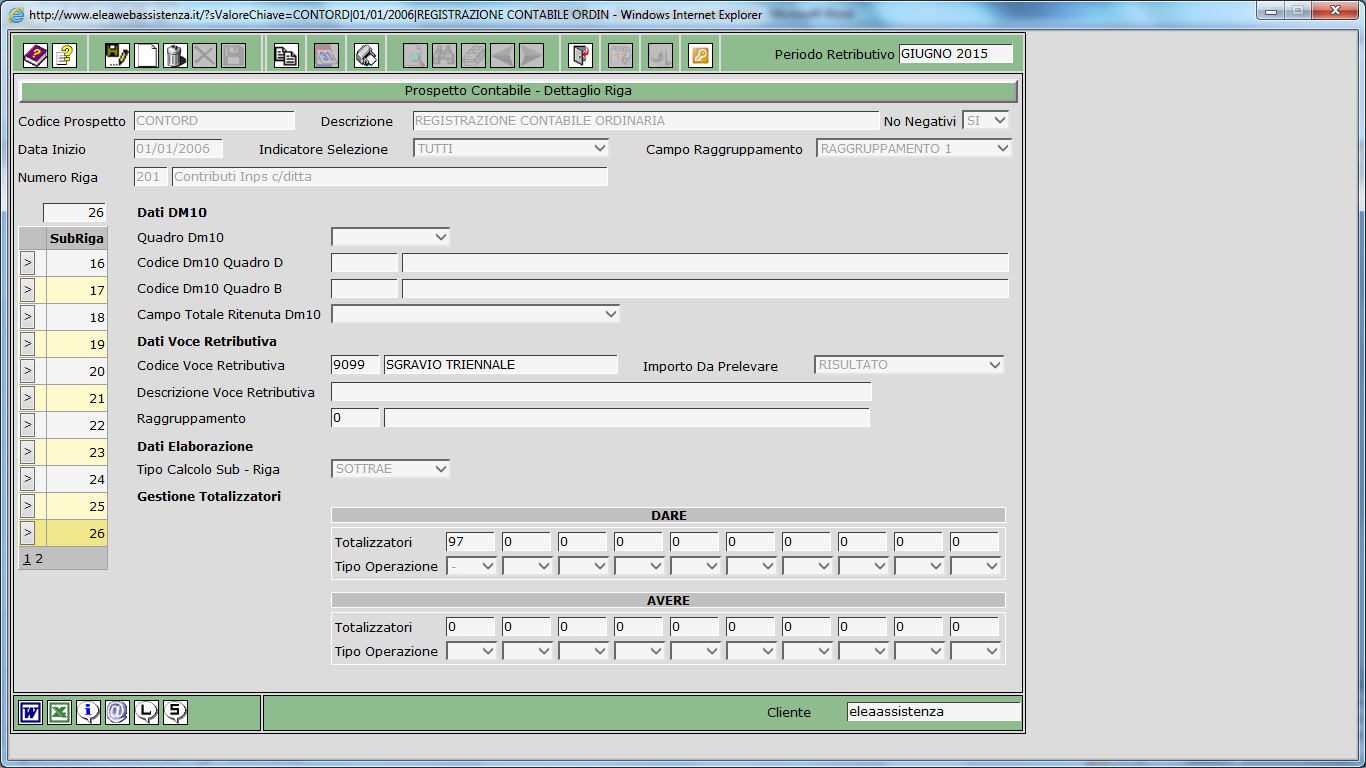Export to Word with the W icon
Viewport: 1366px width, 768px height.
[31, 713]
